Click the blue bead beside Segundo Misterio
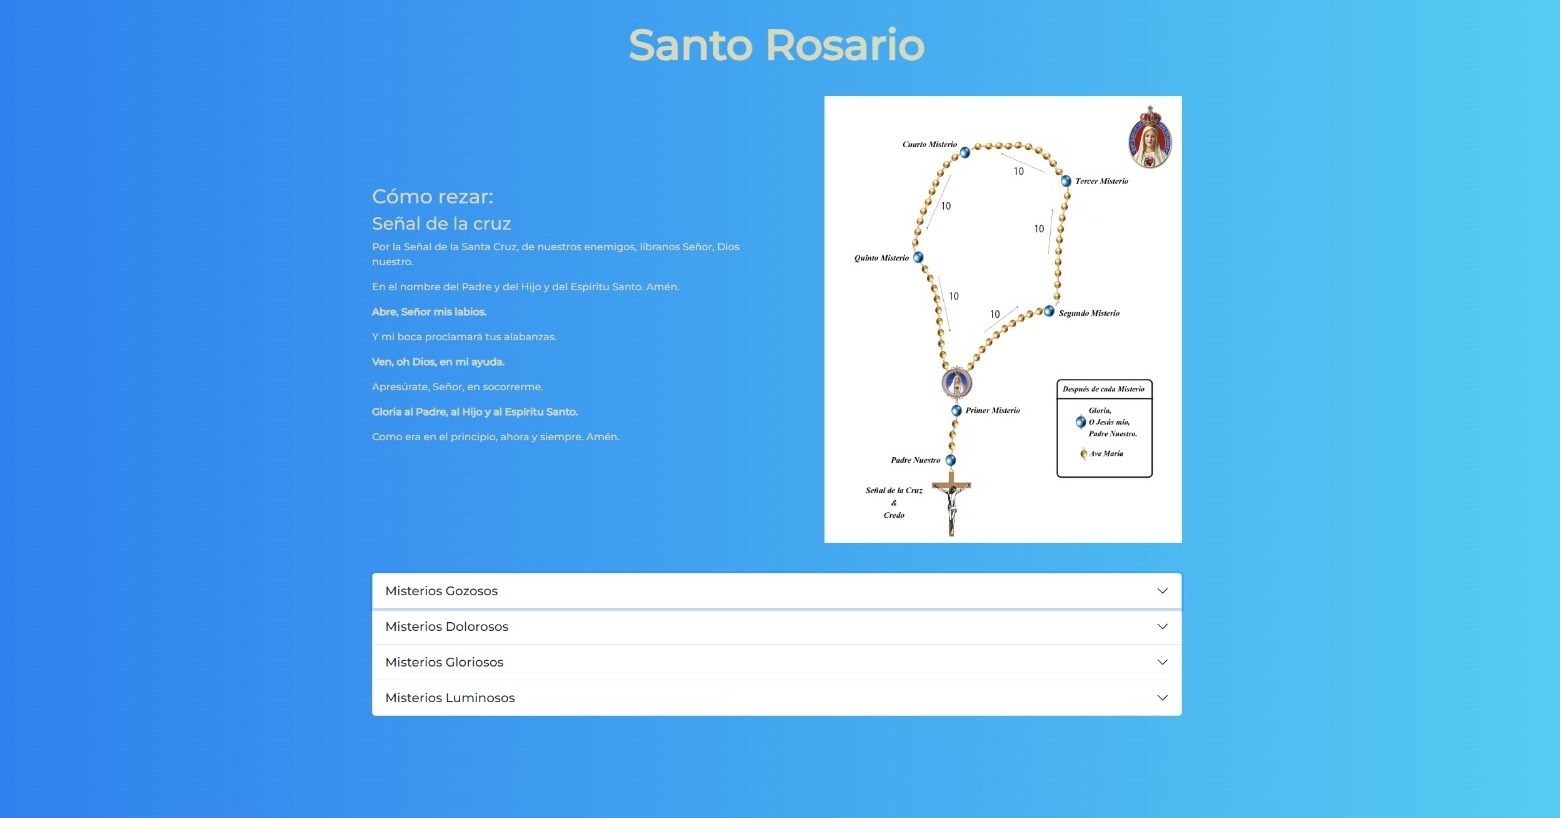The height and width of the screenshot is (818, 1560). (x=1049, y=312)
